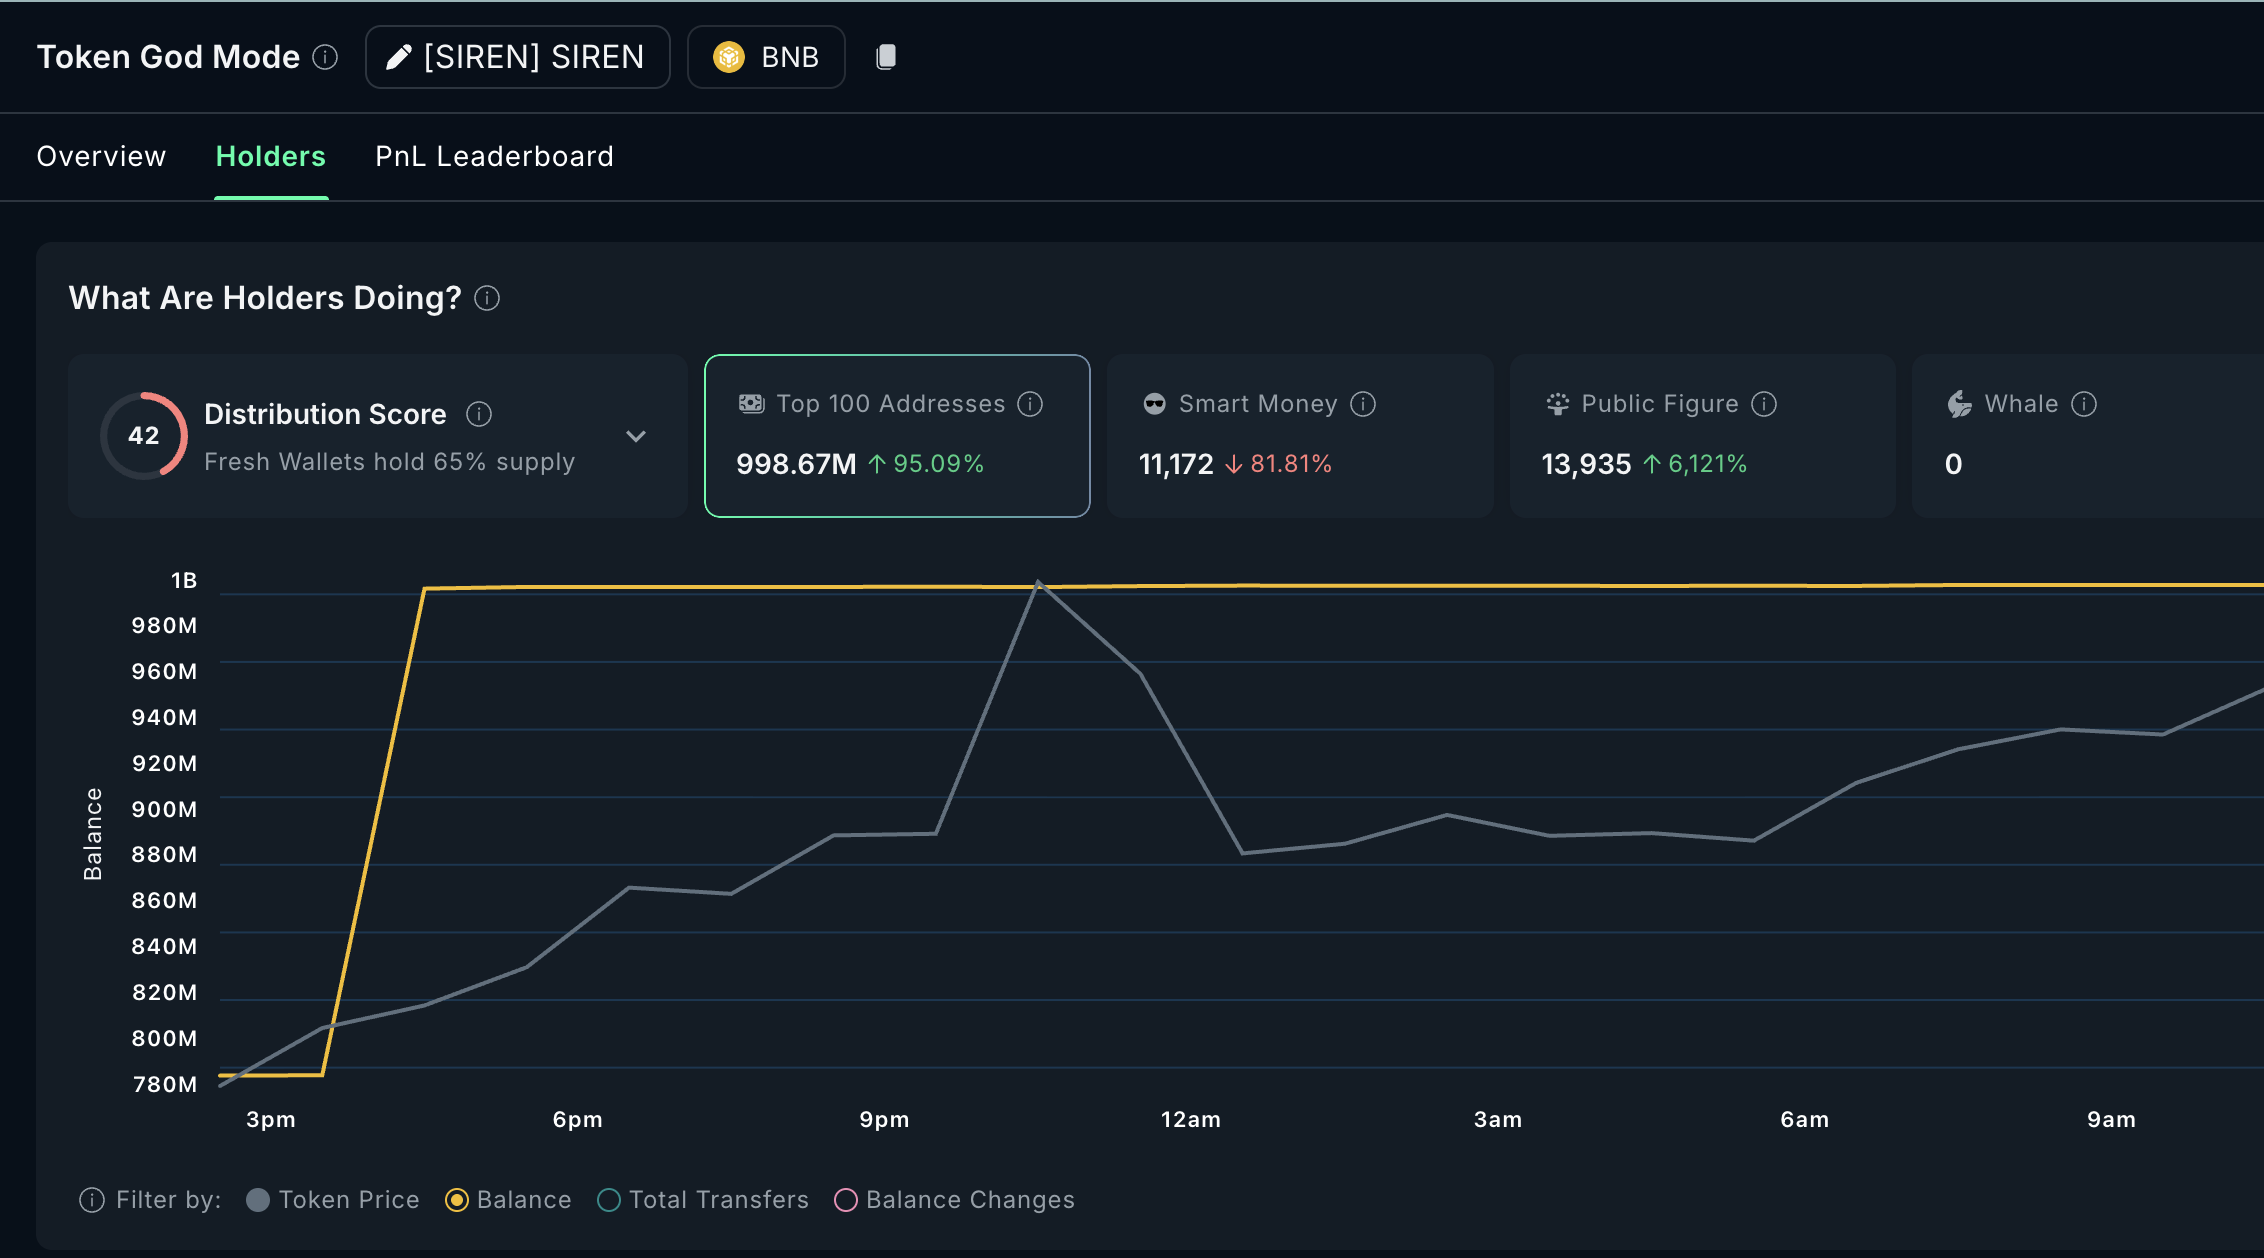Enable the Total Transfers filter
The width and height of the screenshot is (2264, 1258).
click(609, 1200)
